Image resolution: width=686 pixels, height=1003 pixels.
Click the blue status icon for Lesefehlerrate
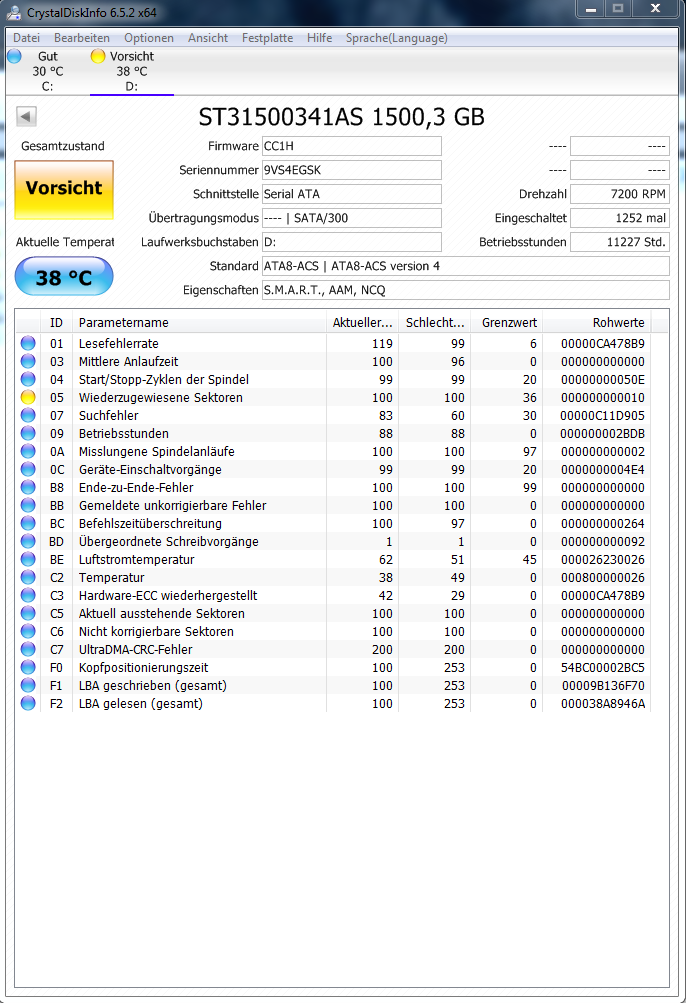(x=28, y=344)
